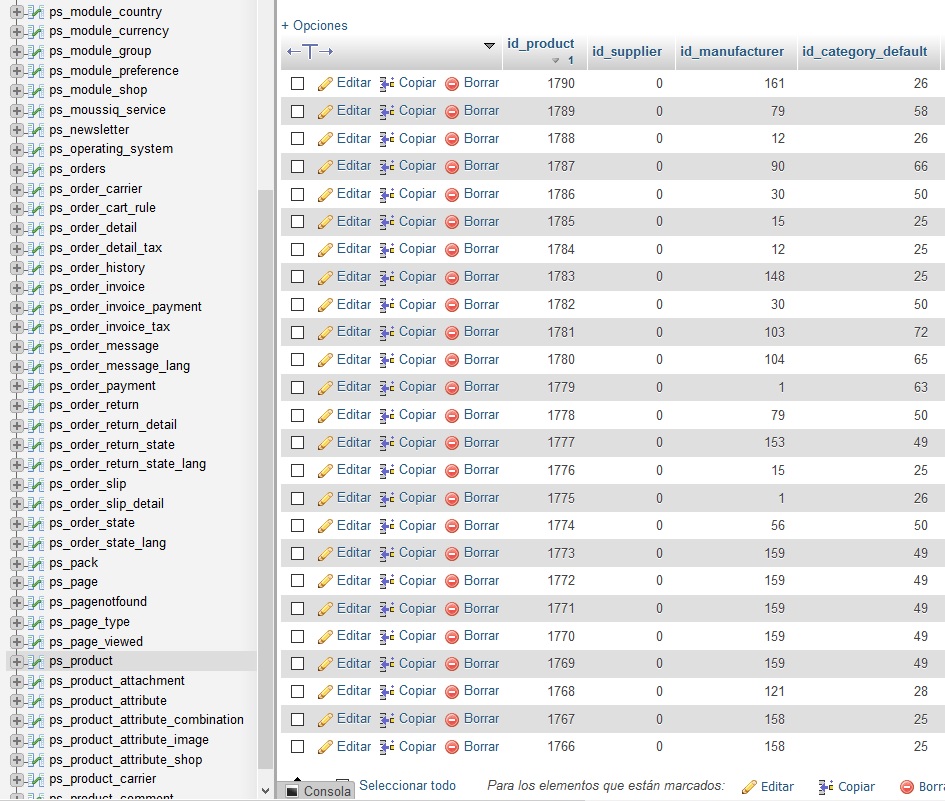Click the pencil icon in row 1774

tap(325, 526)
